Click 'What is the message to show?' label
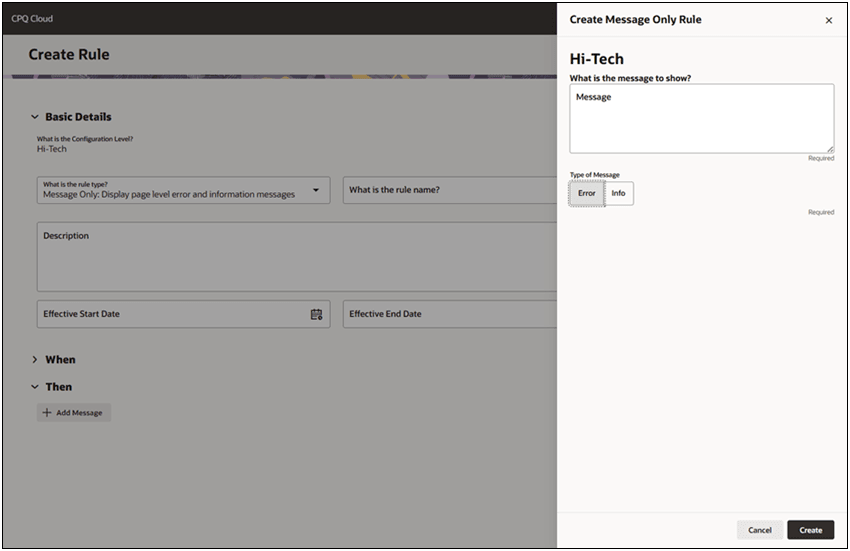The image size is (850, 551). coord(630,78)
